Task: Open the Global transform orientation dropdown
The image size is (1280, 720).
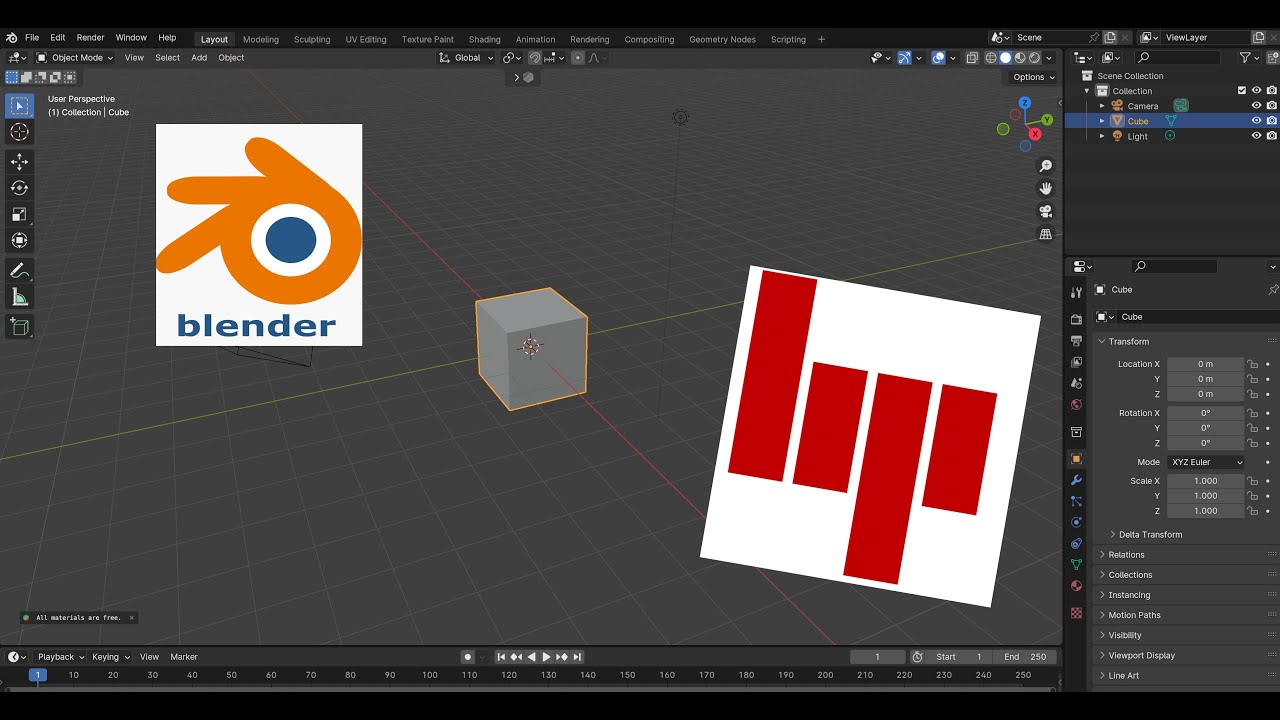Action: pos(467,58)
